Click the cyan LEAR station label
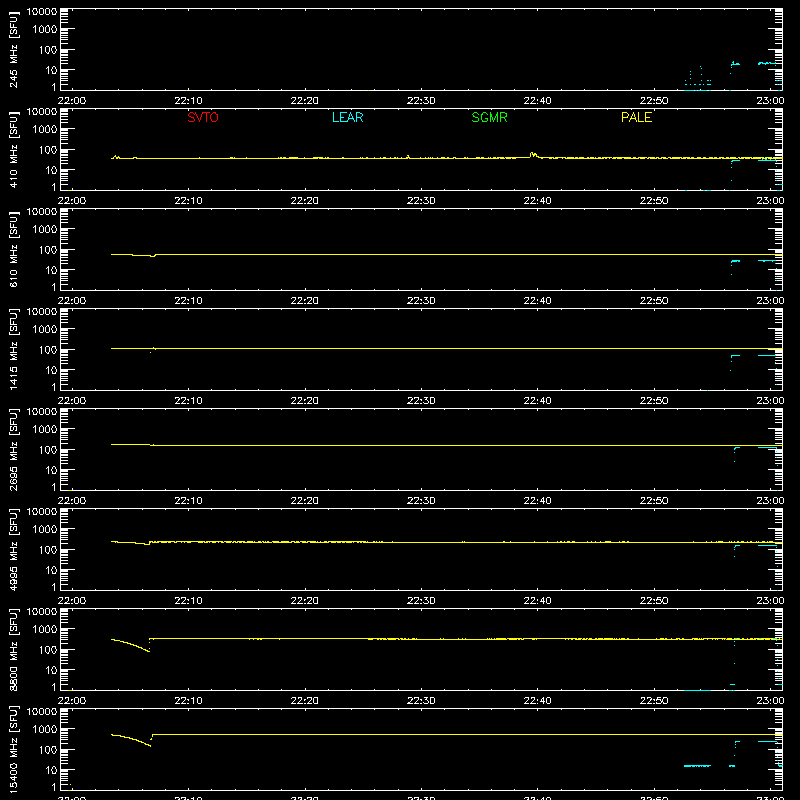Viewport: 800px width, 800px height. [x=347, y=117]
